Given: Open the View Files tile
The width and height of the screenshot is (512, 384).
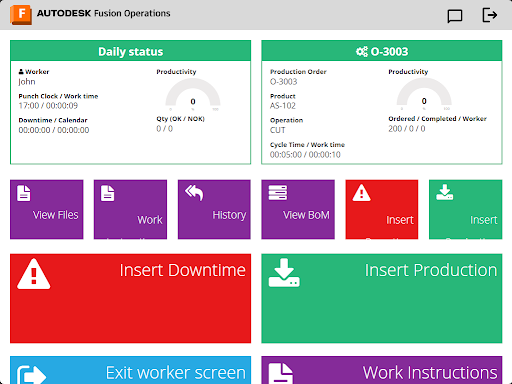Looking at the screenshot, I should tap(47, 209).
